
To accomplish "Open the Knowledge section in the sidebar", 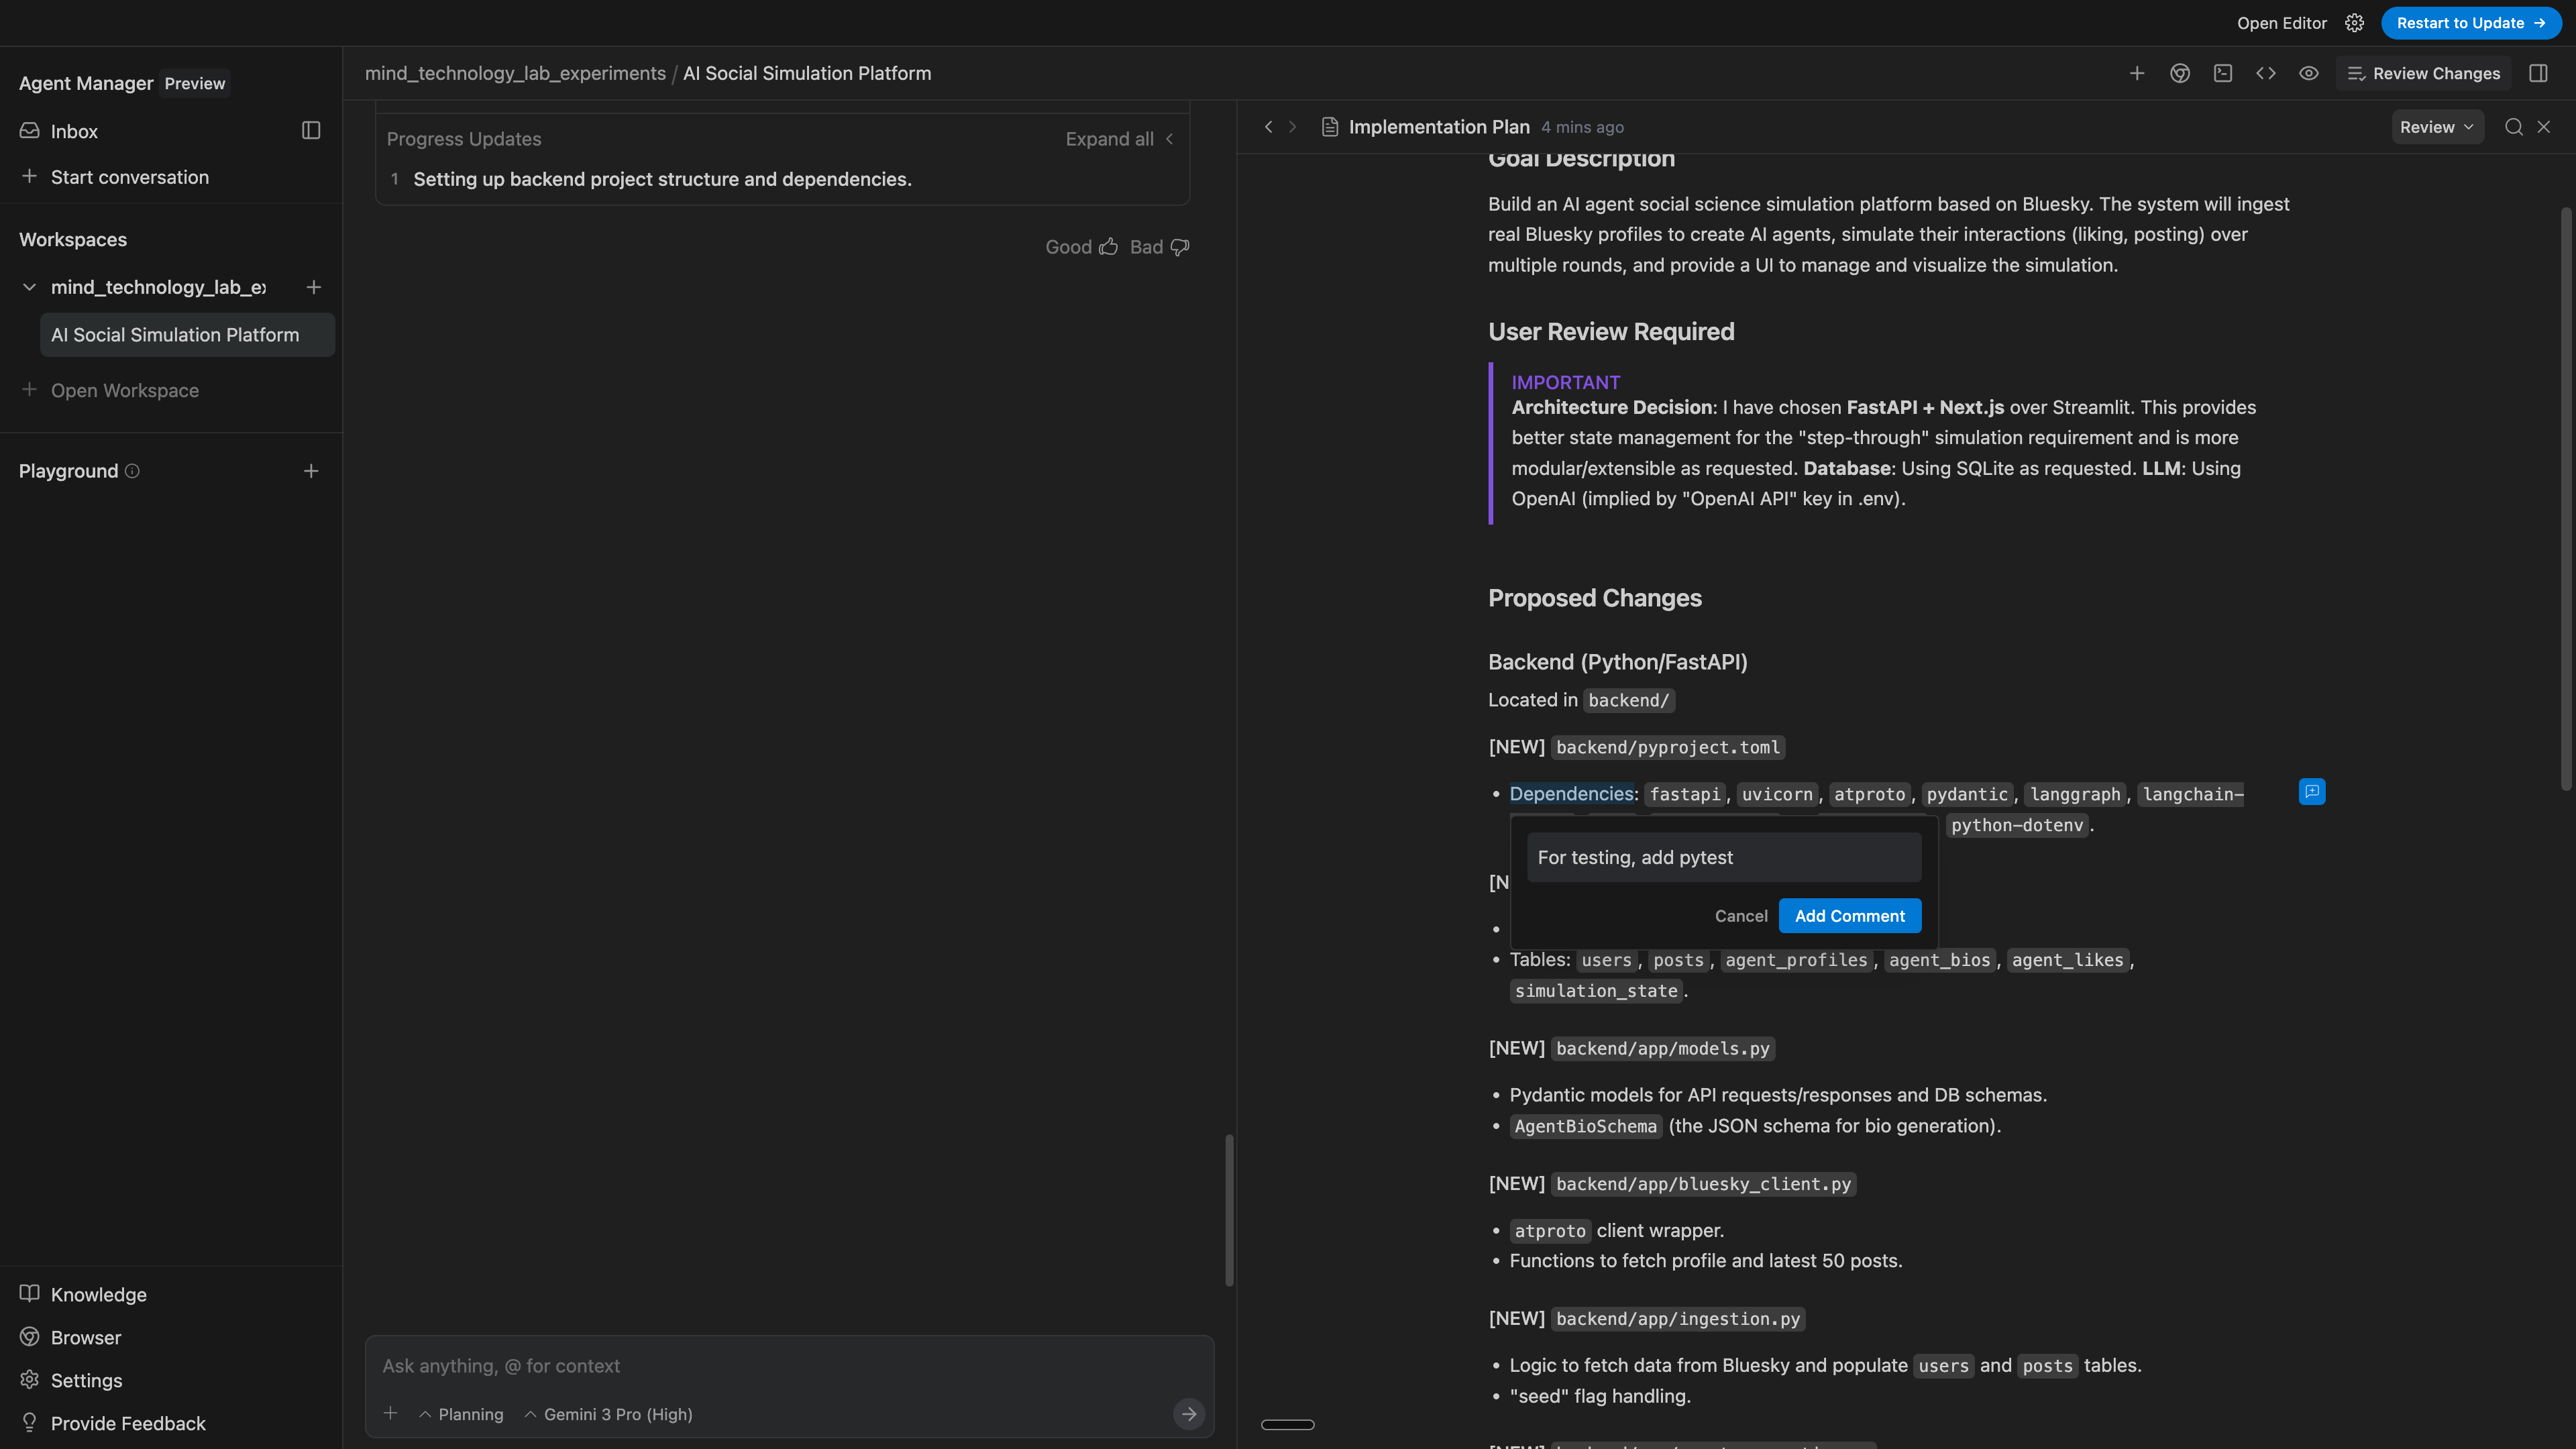I will pyautogui.click(x=97, y=1294).
